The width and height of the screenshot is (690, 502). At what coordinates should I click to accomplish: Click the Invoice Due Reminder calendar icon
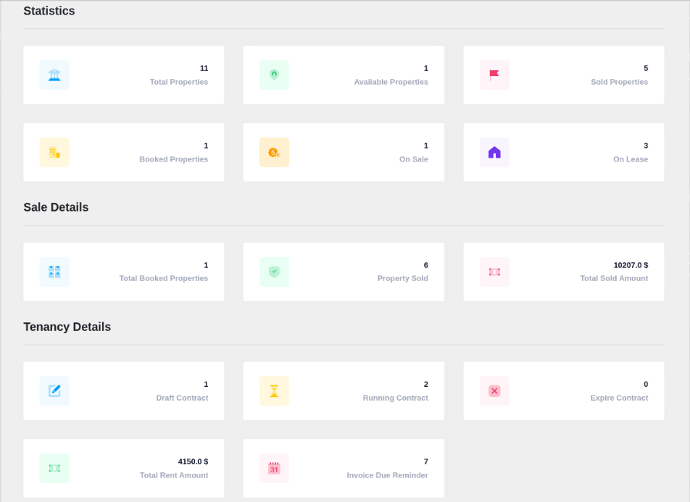(x=274, y=468)
